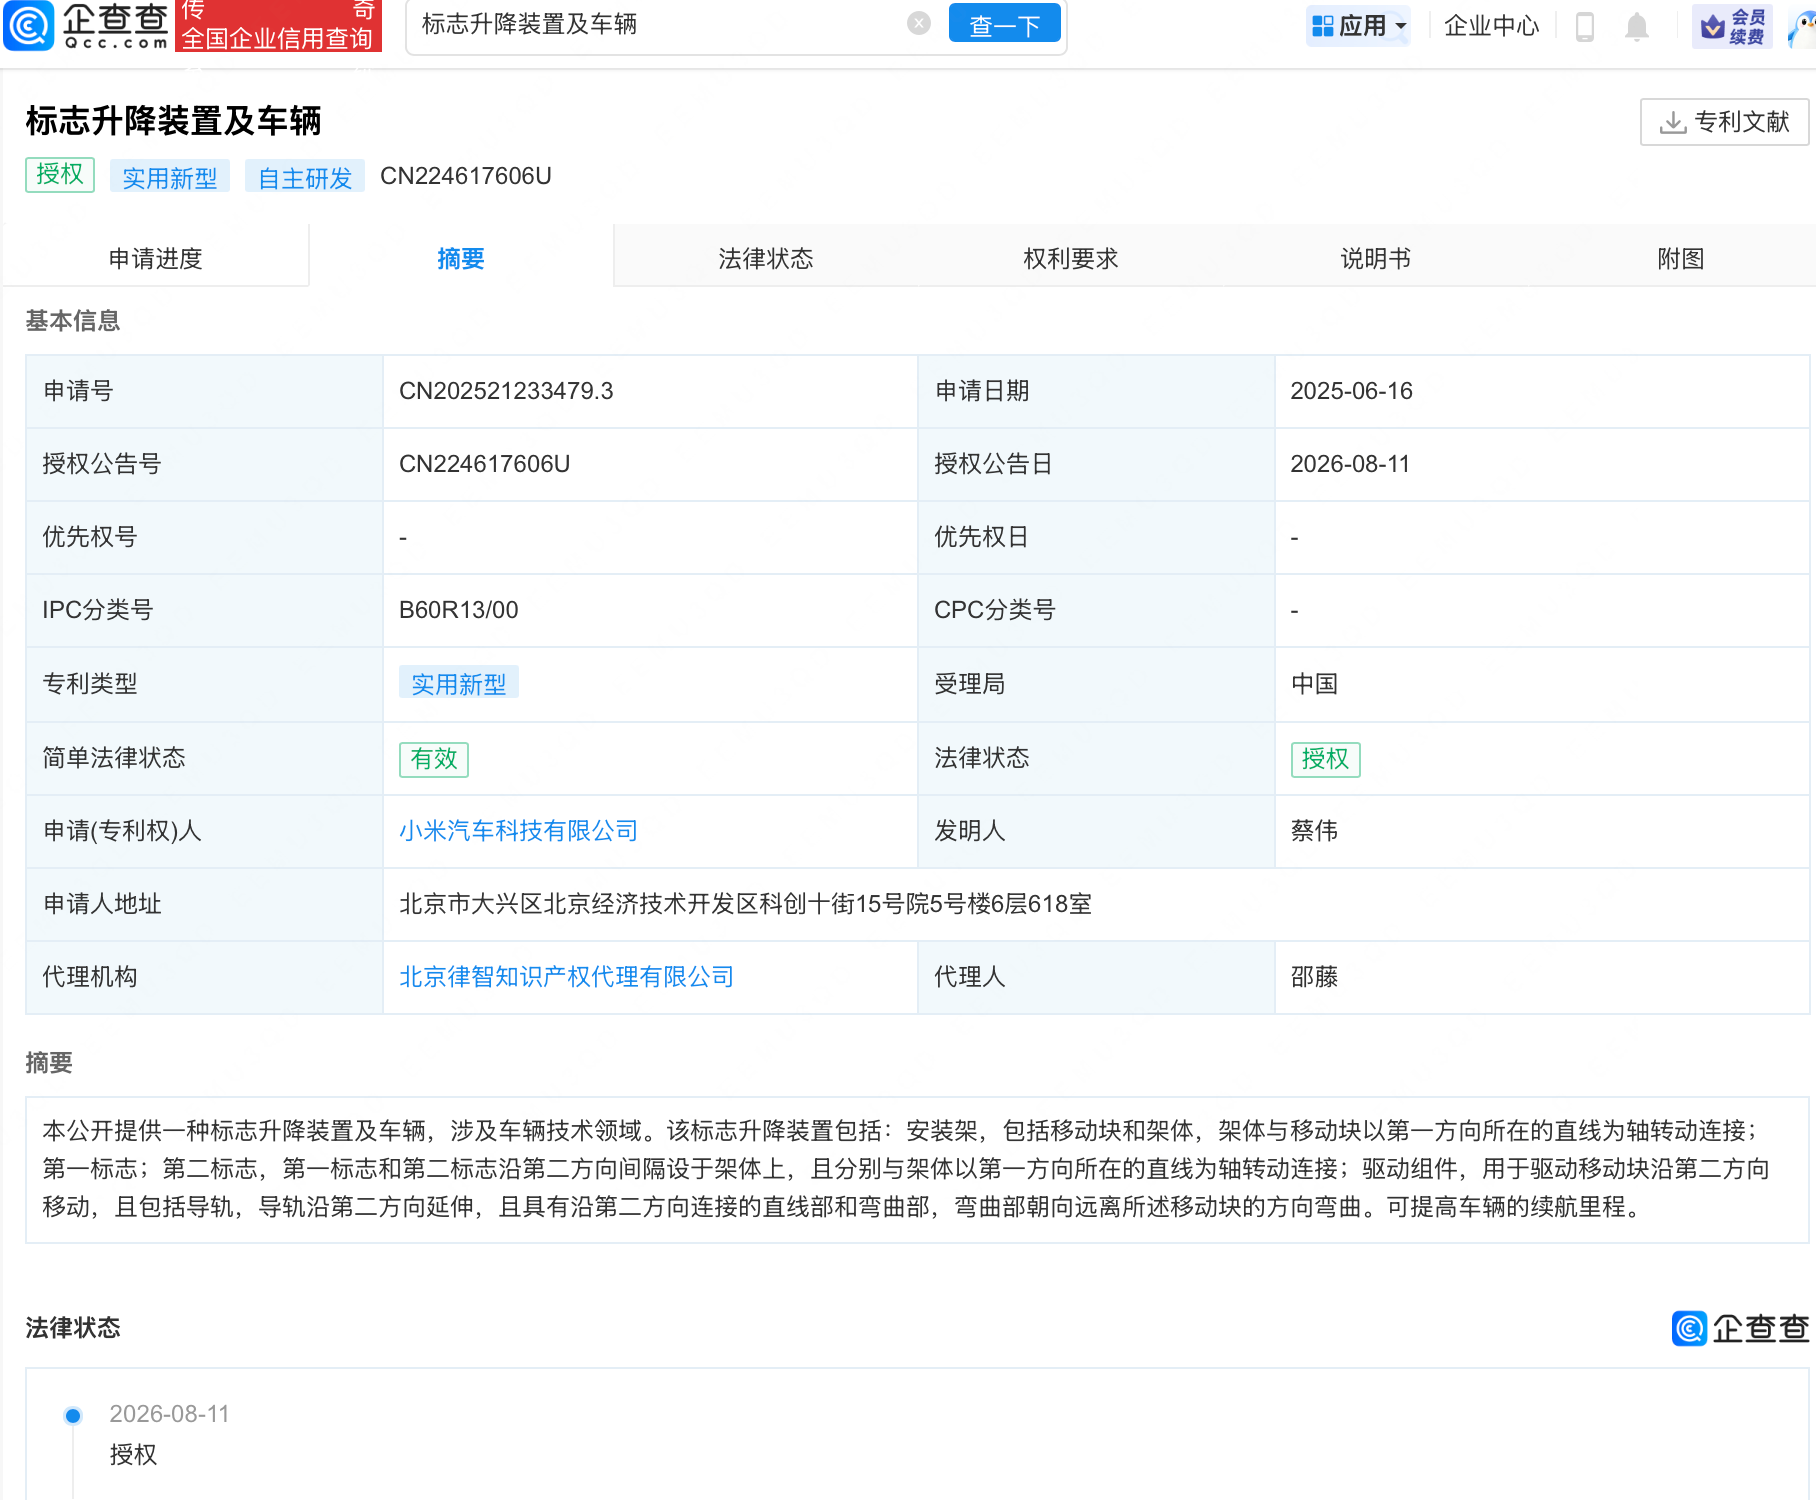Select 中国 receiving office value
Viewport: 1816px width, 1500px height.
tap(1314, 684)
